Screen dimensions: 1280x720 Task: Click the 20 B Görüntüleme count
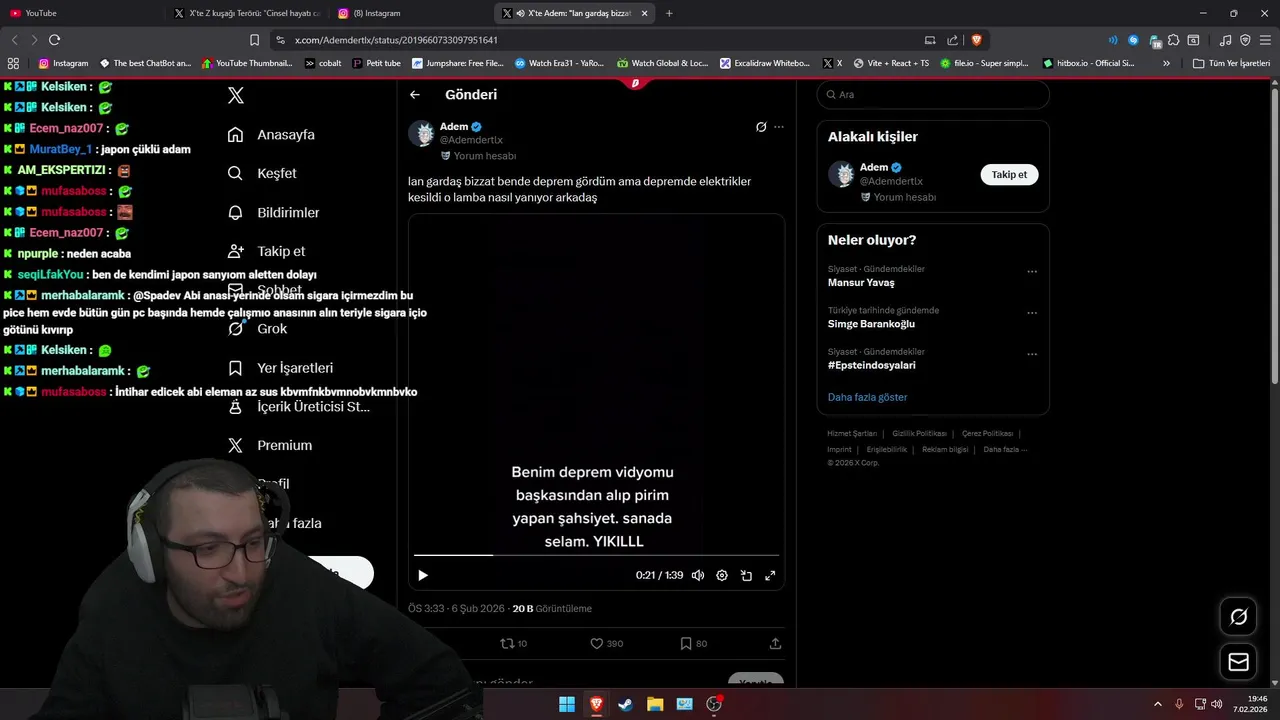[552, 608]
